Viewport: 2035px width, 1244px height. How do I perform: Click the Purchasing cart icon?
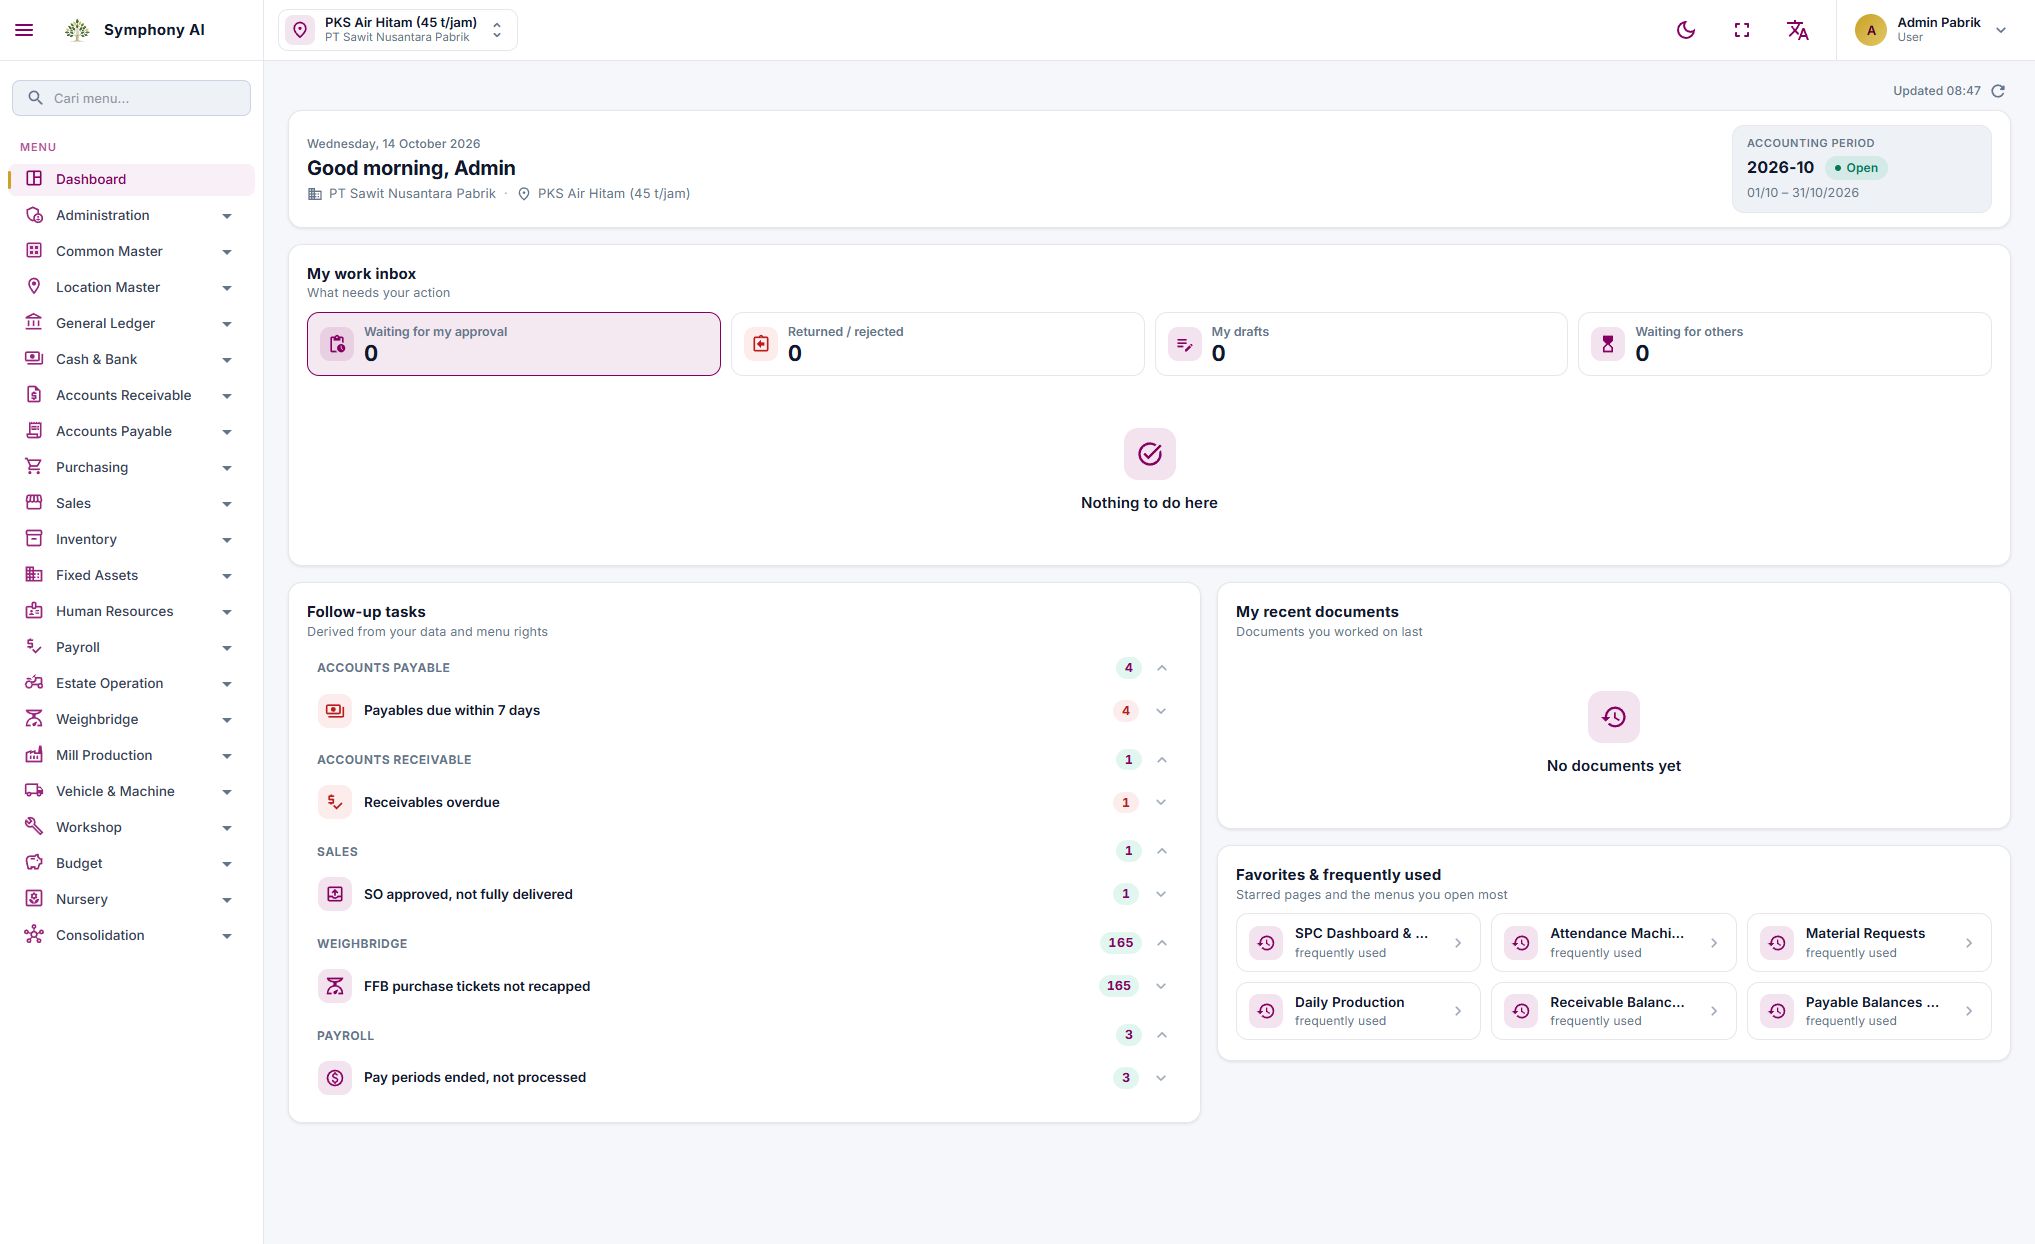(34, 467)
